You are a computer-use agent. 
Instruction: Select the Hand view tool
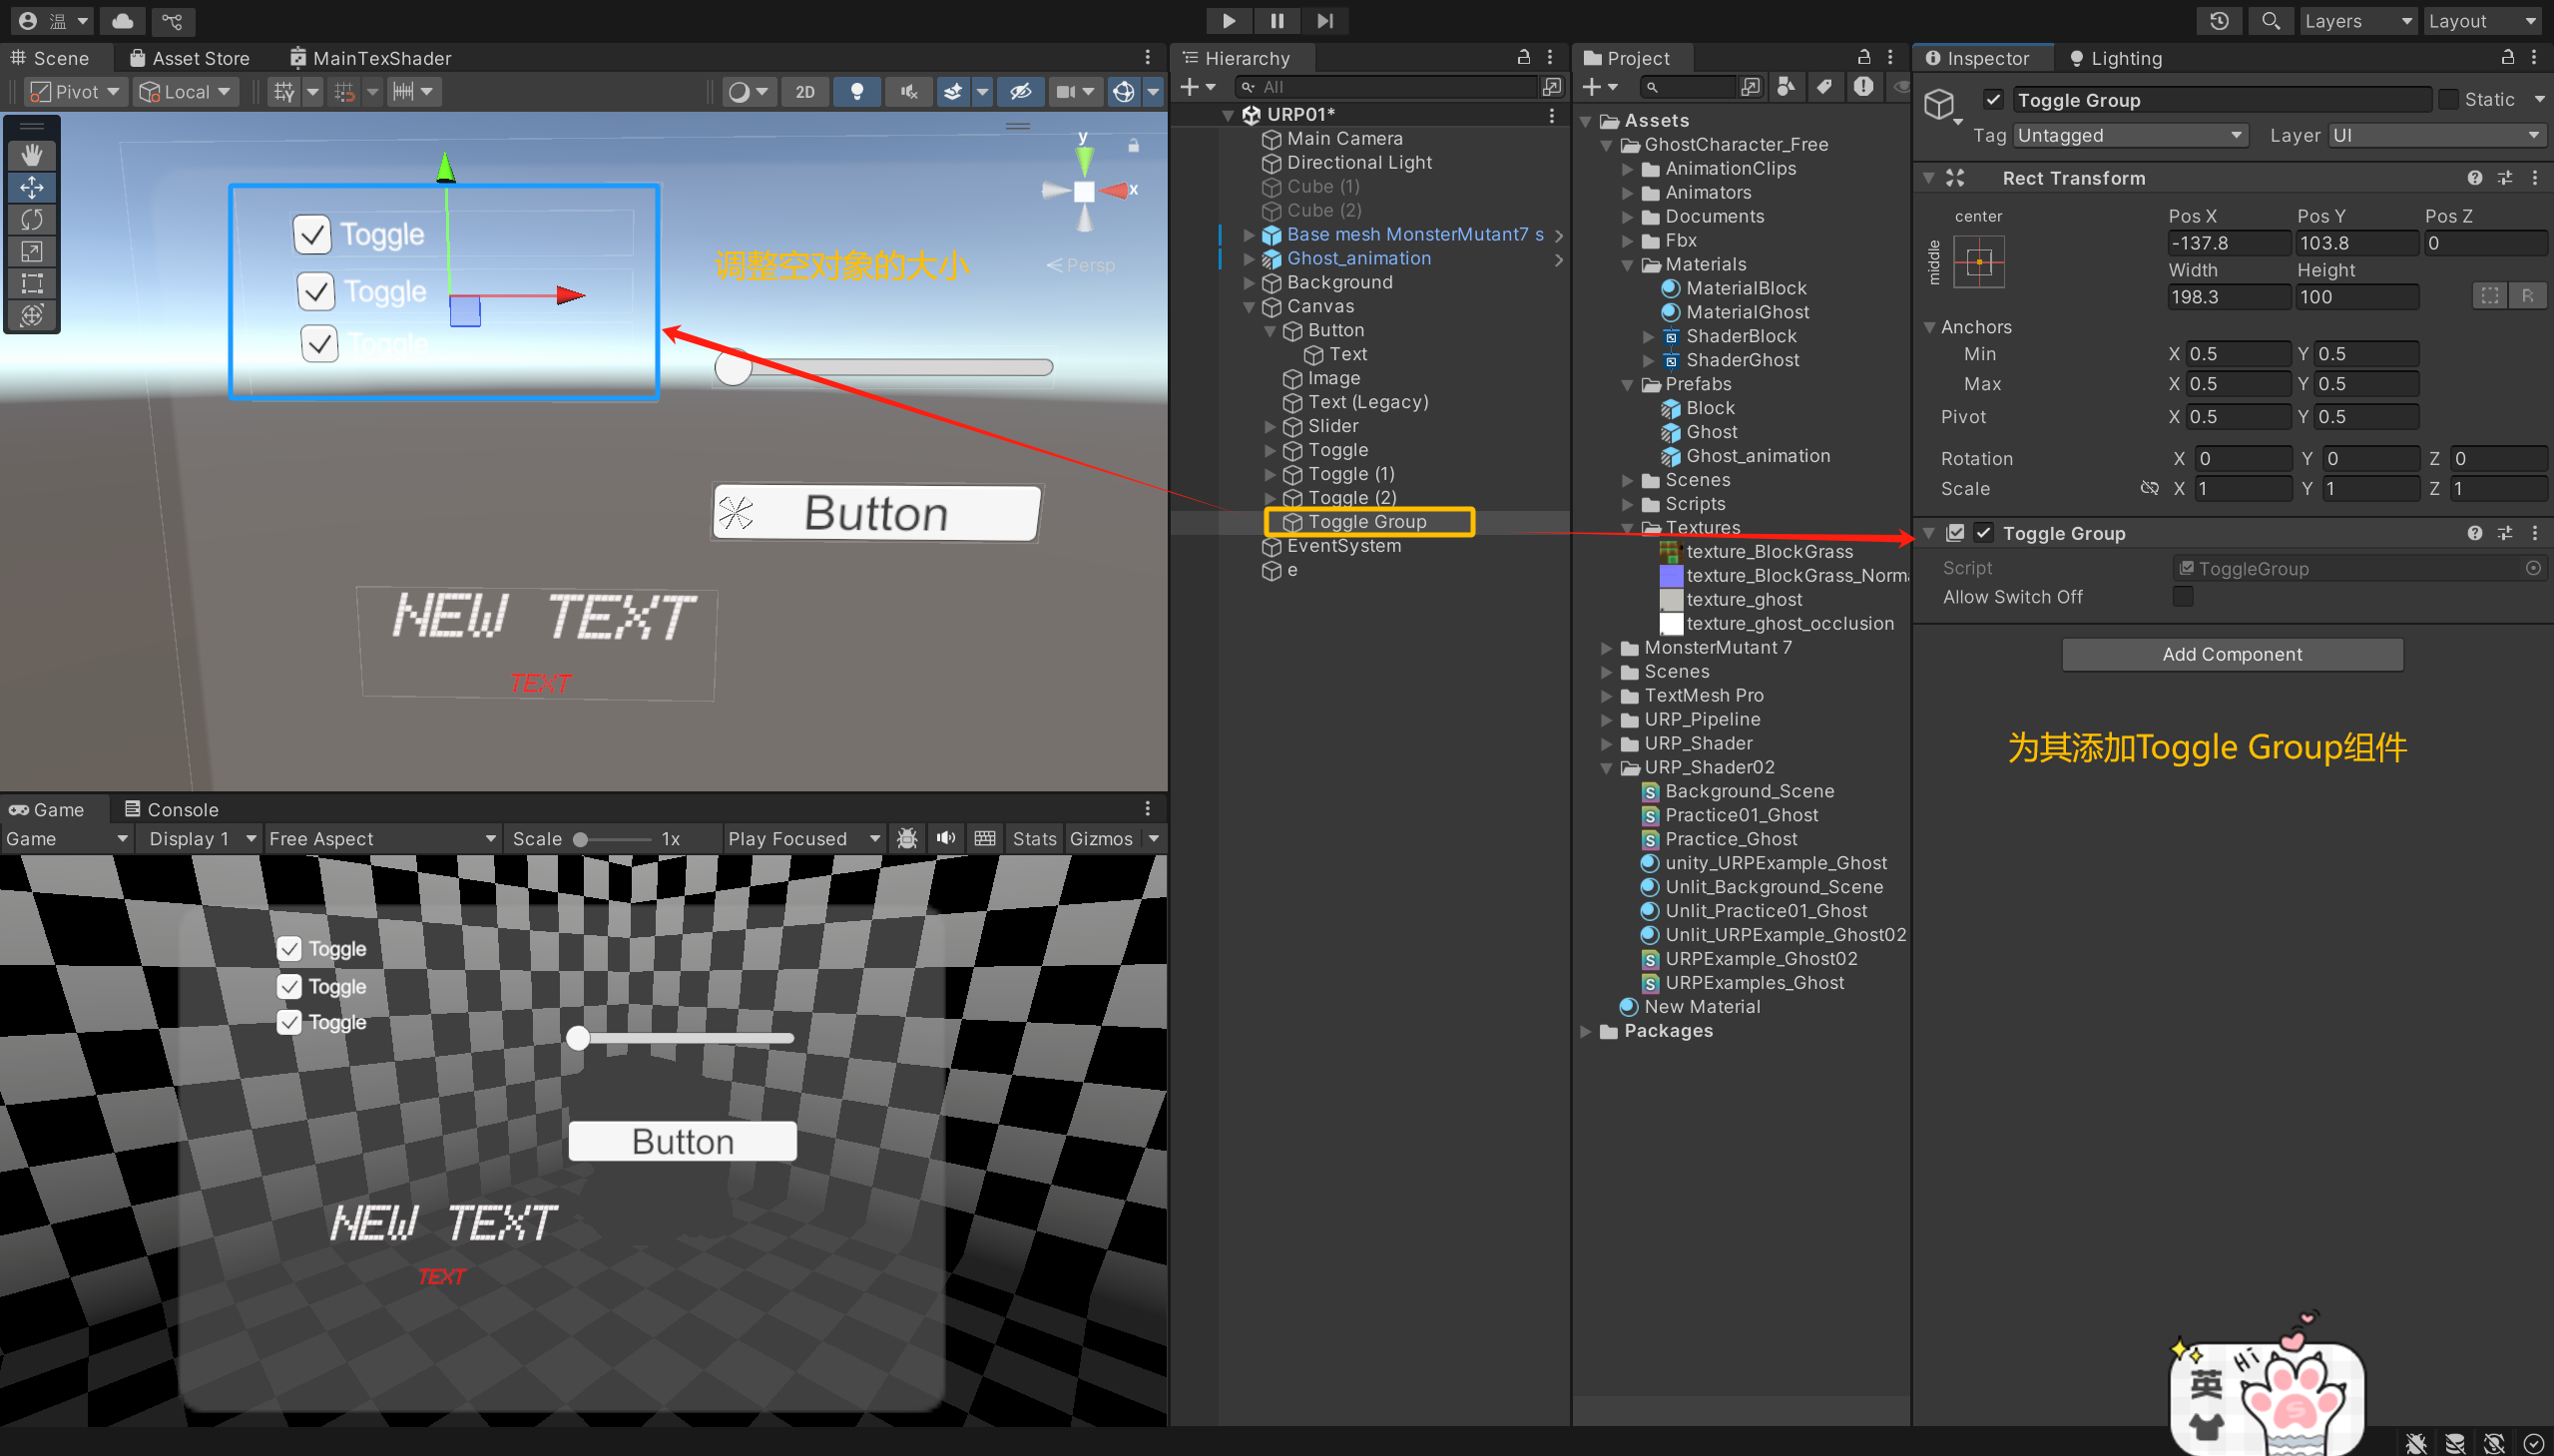click(x=32, y=155)
